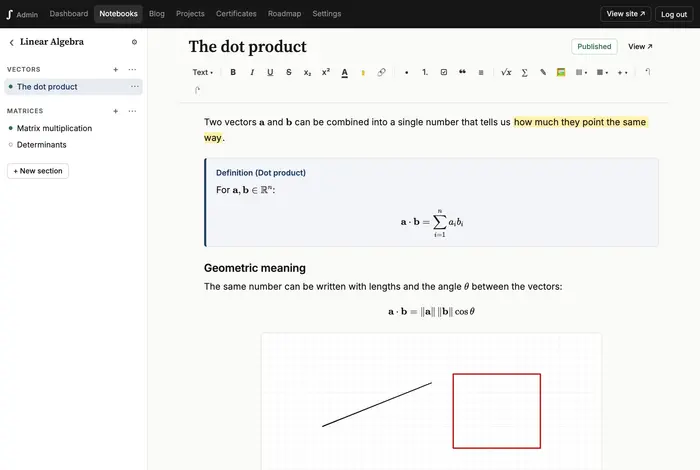
Task: Click the highlighted text in first paragraph
Action: point(580,122)
